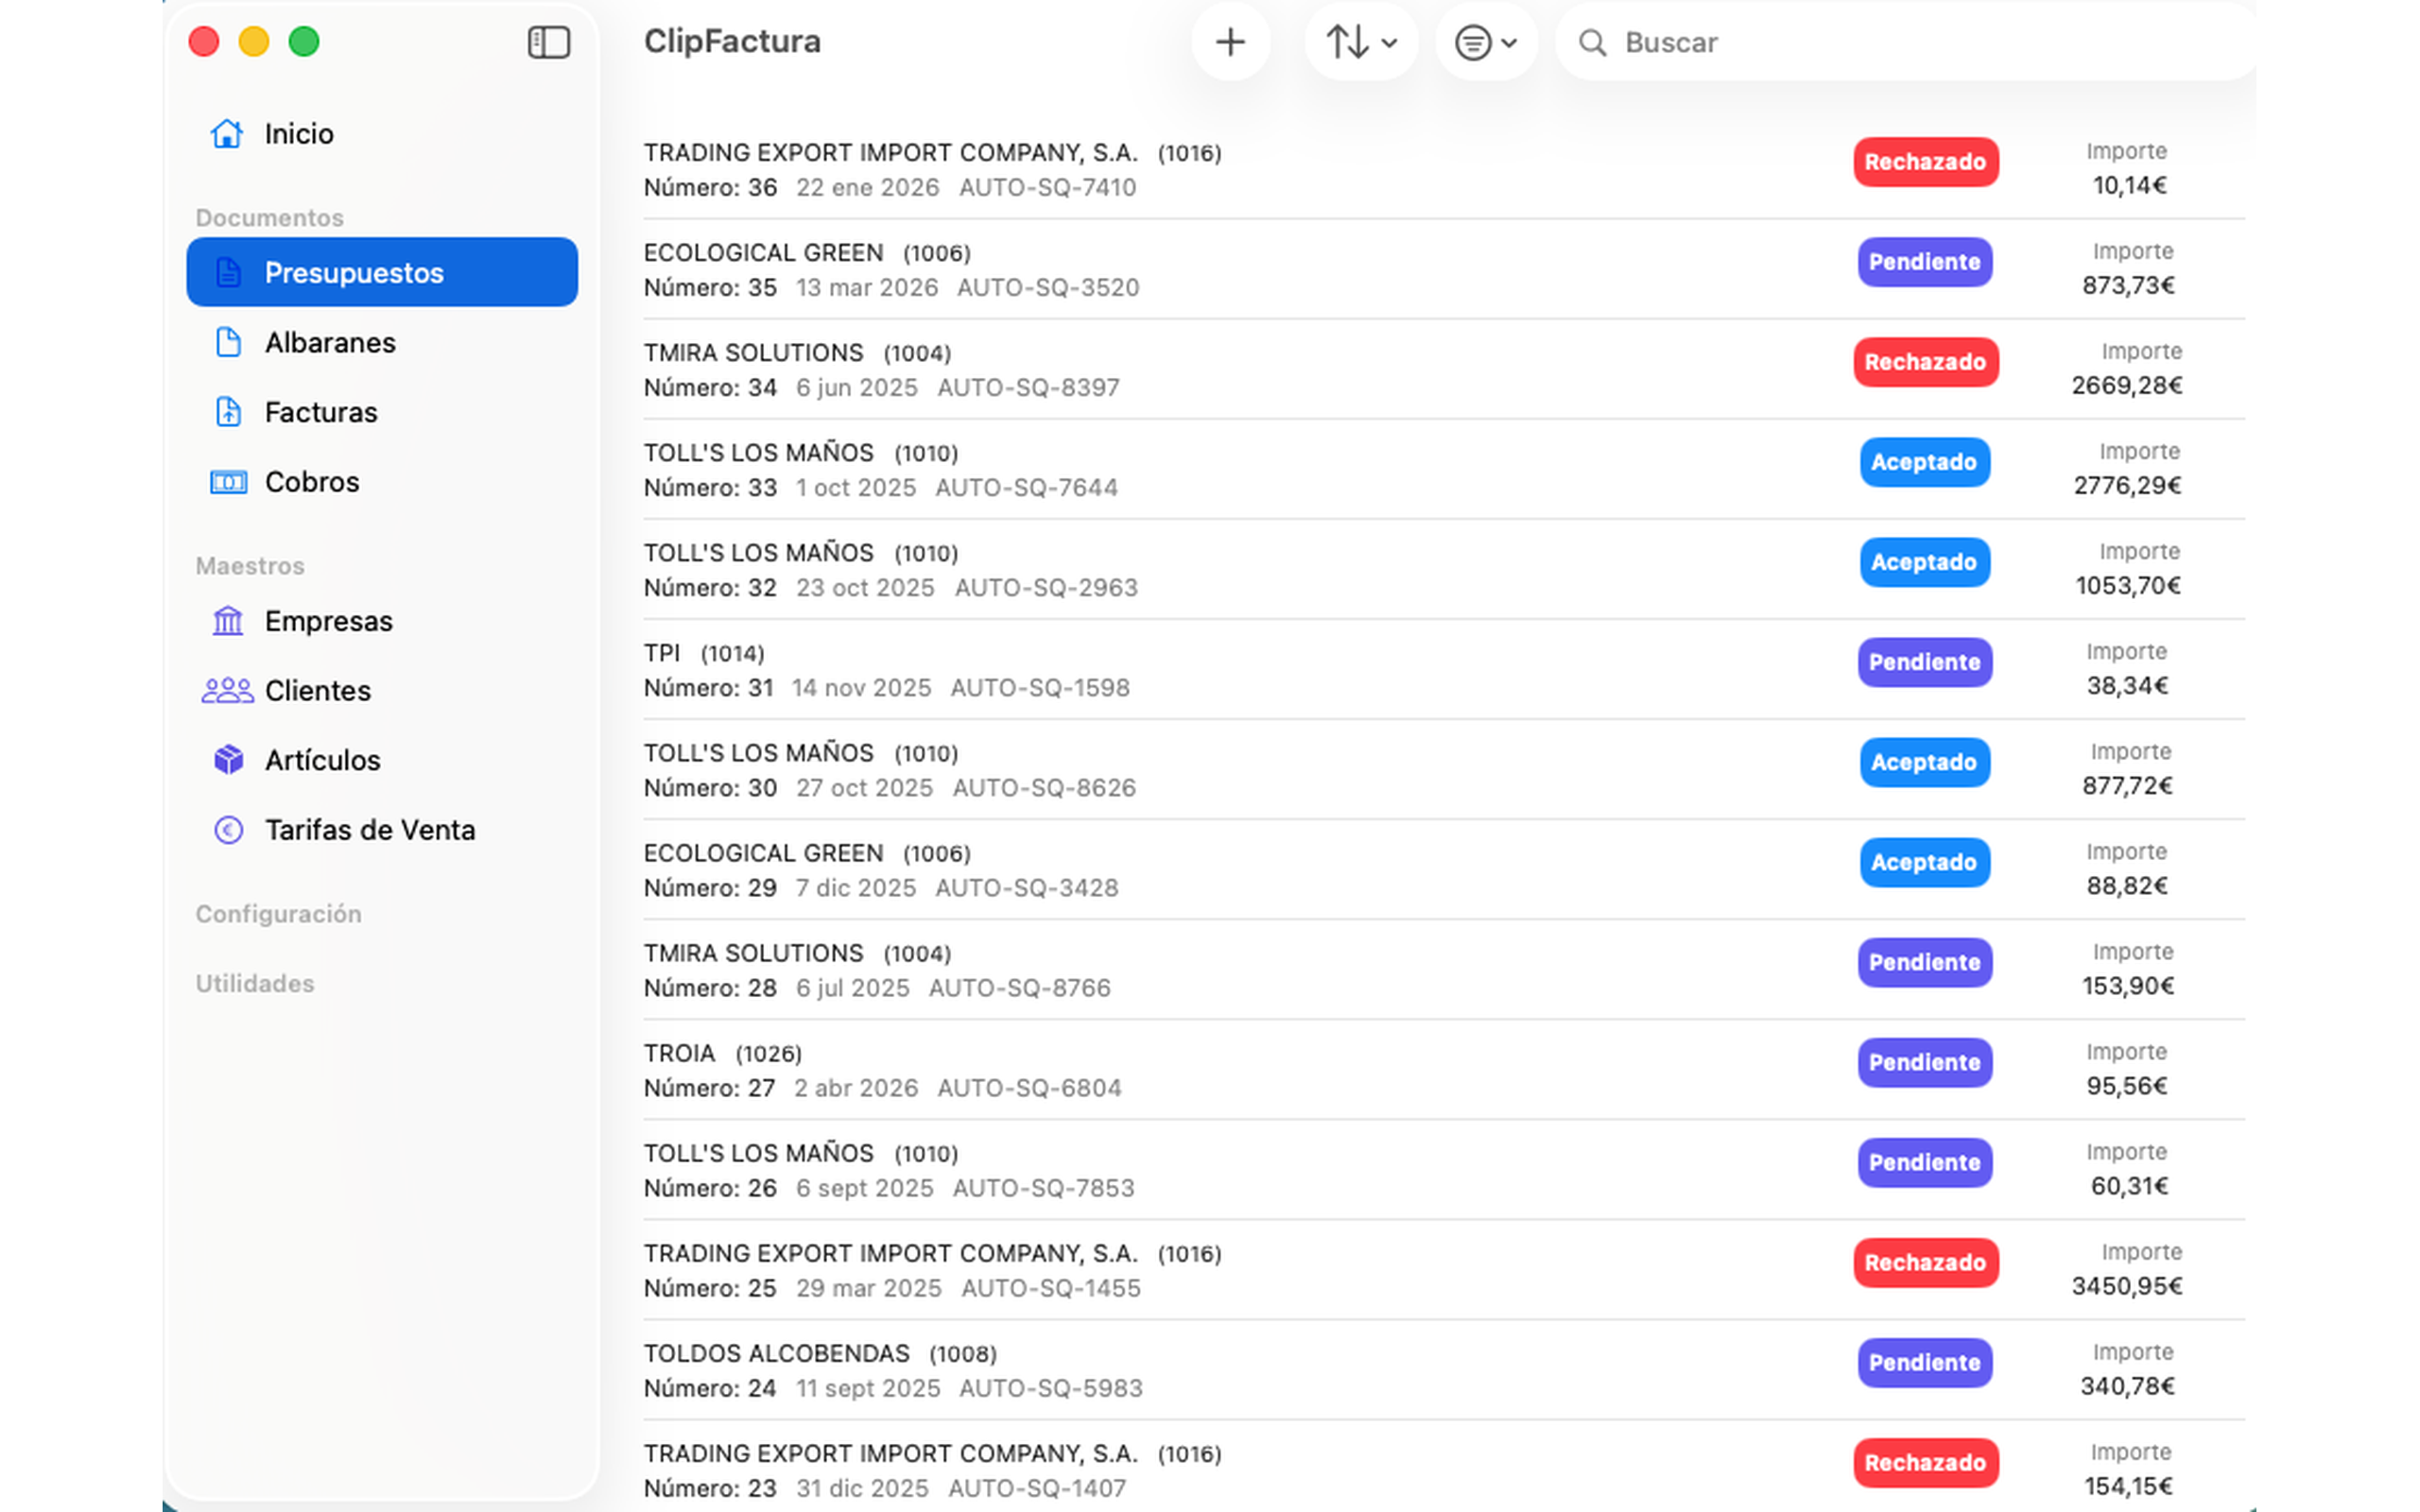Click Rechazado badge on presupuesto 36
The image size is (2420, 1512).
pos(1925,162)
